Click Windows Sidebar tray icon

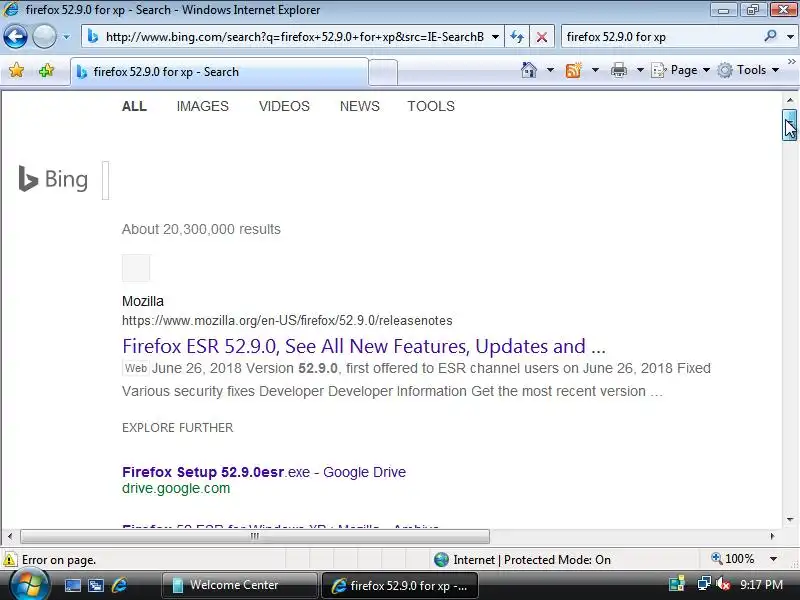pos(677,585)
